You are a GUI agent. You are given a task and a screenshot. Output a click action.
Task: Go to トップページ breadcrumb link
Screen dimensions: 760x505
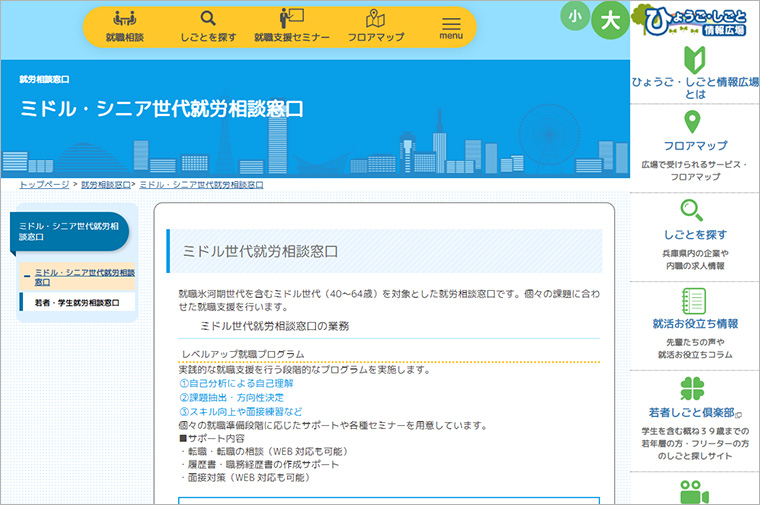44,185
